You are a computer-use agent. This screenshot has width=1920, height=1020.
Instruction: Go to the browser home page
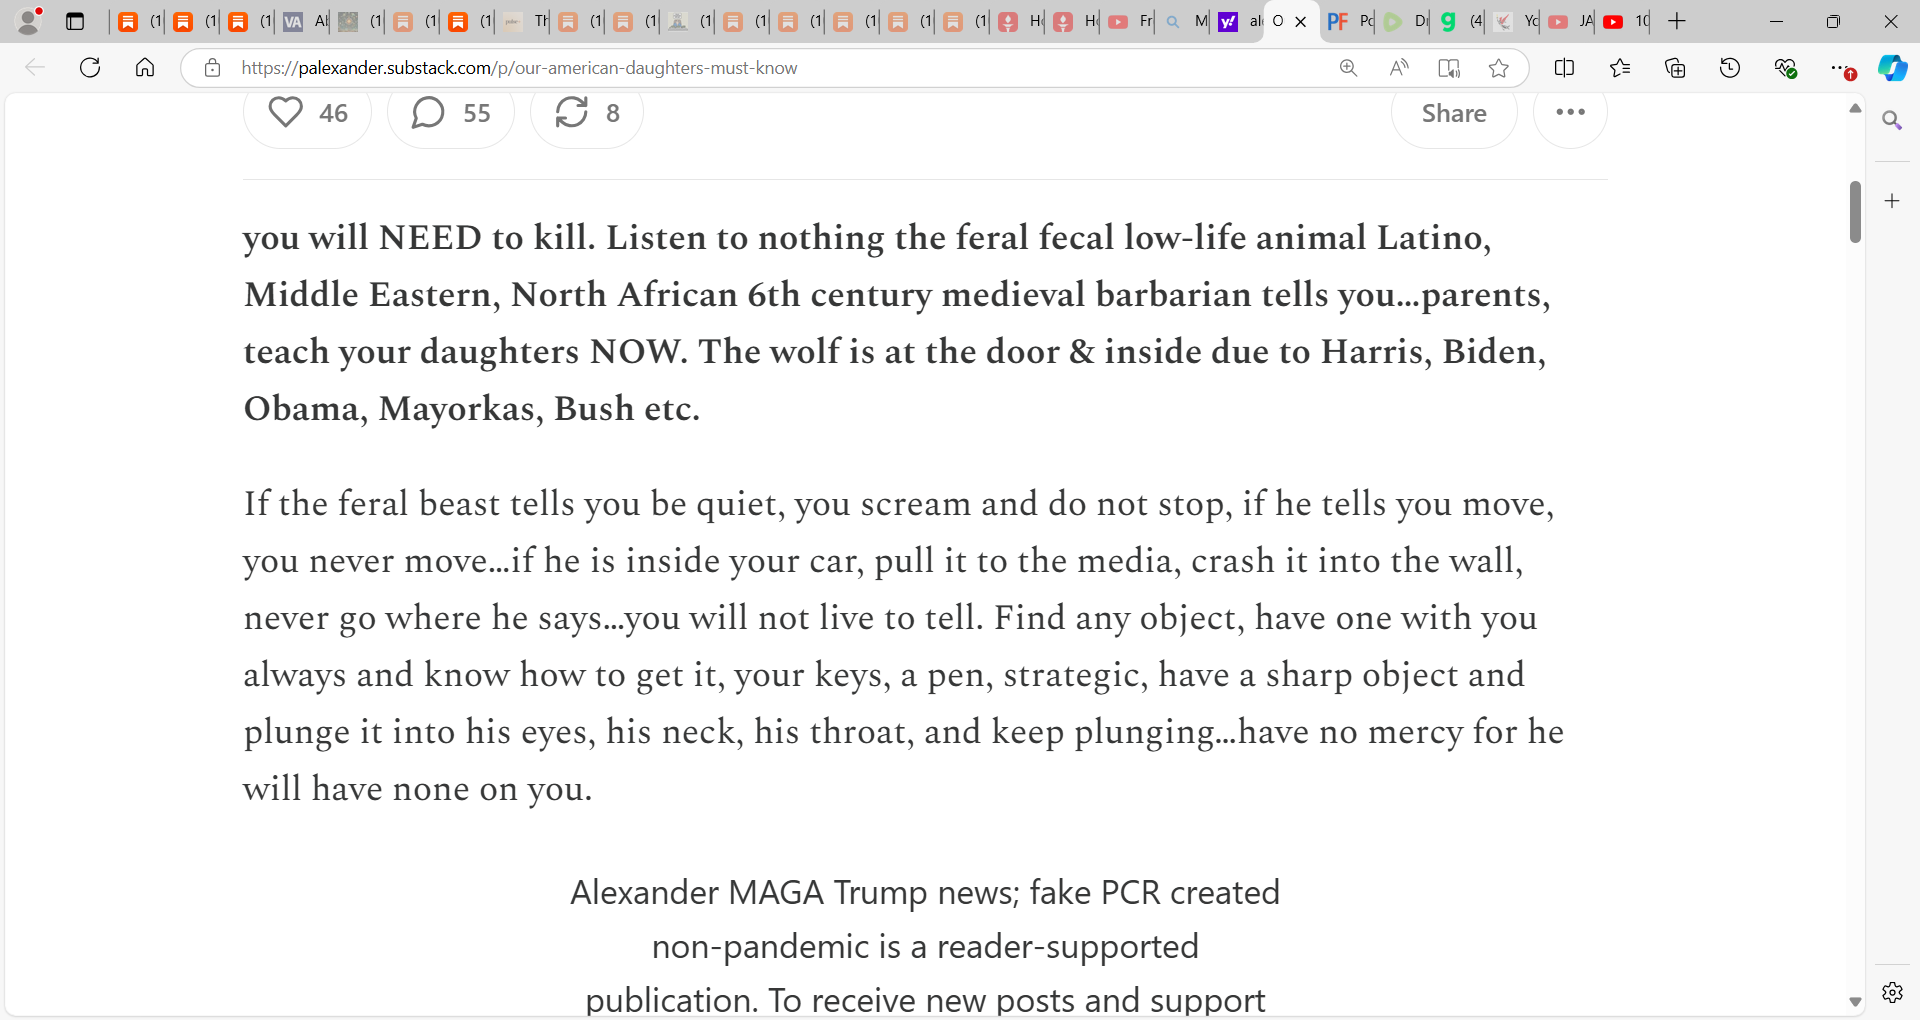(145, 68)
